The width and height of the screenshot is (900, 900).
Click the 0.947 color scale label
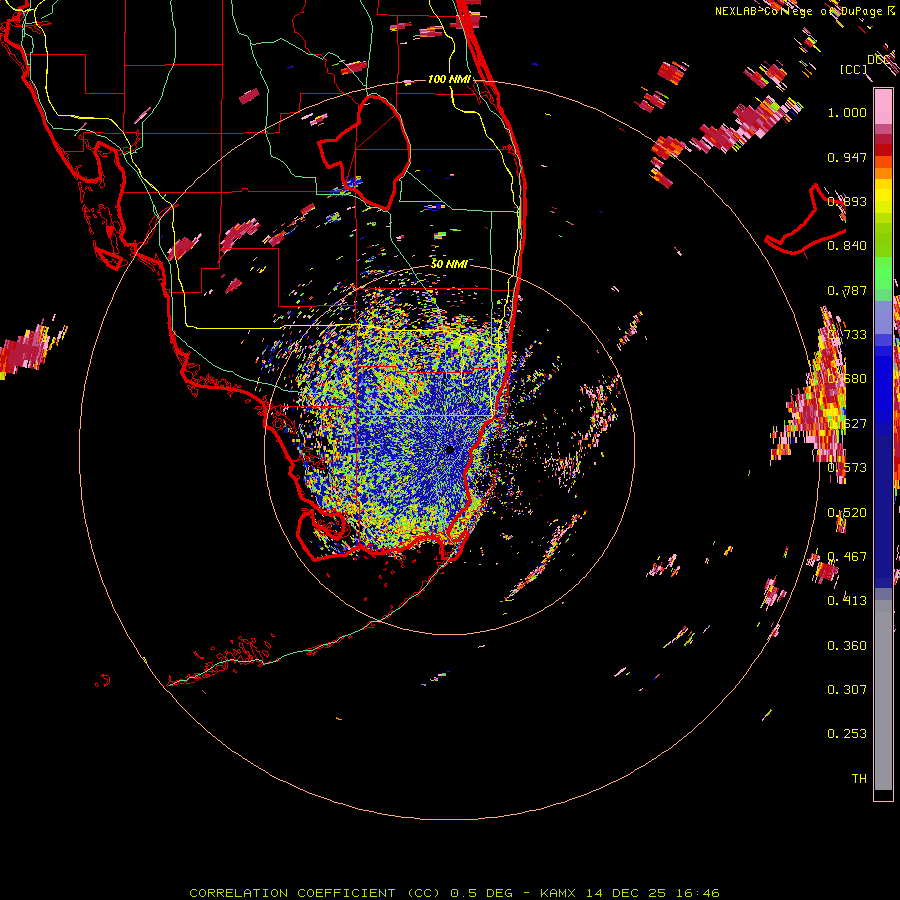click(847, 157)
